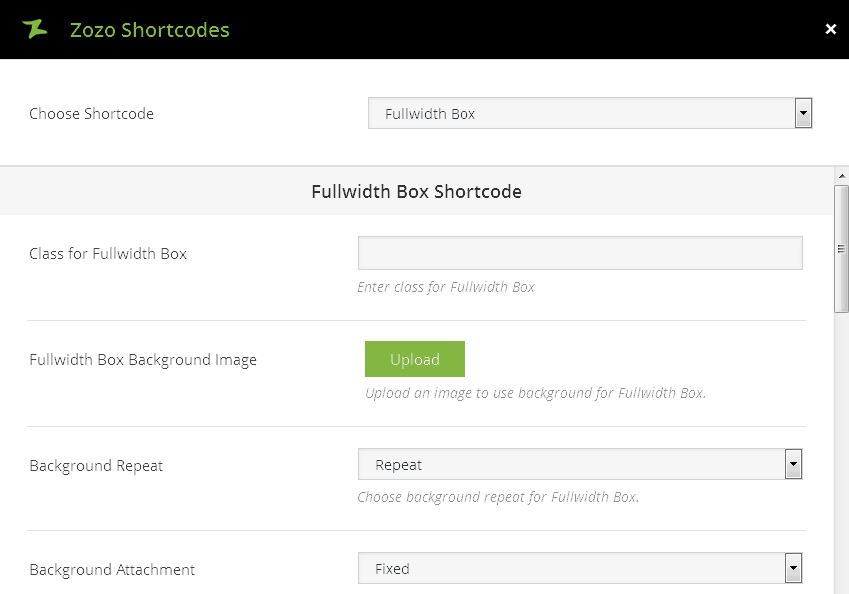Click the Choose Shortcode label

[x=91, y=114]
